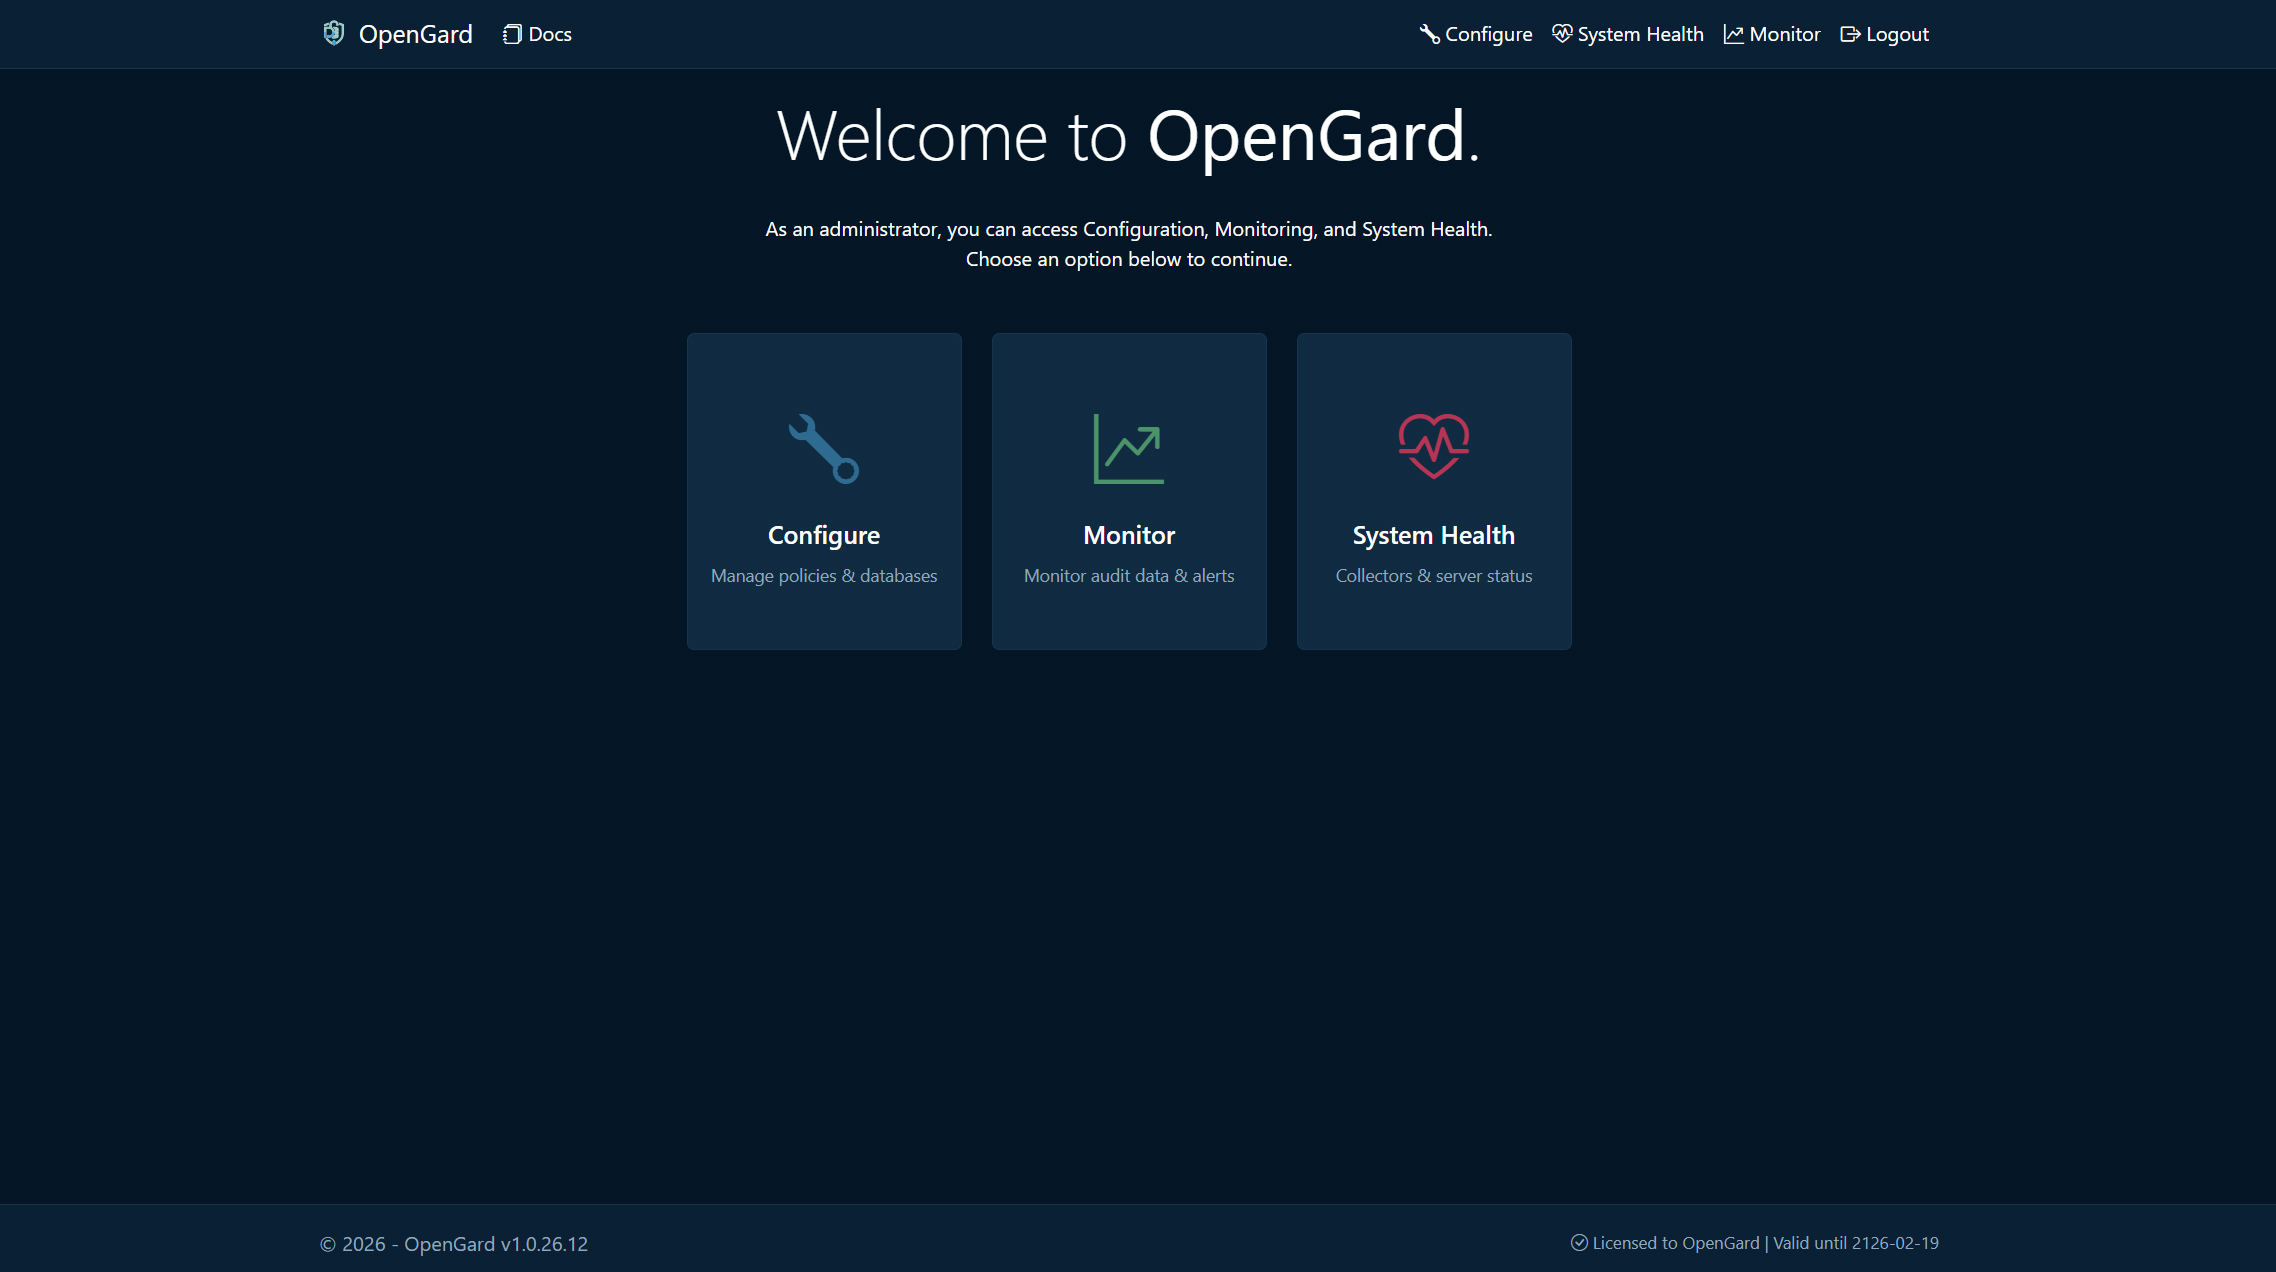Image resolution: width=2276 pixels, height=1272 pixels.
Task: Click the OpenGard shield logo icon
Action: coord(334,33)
